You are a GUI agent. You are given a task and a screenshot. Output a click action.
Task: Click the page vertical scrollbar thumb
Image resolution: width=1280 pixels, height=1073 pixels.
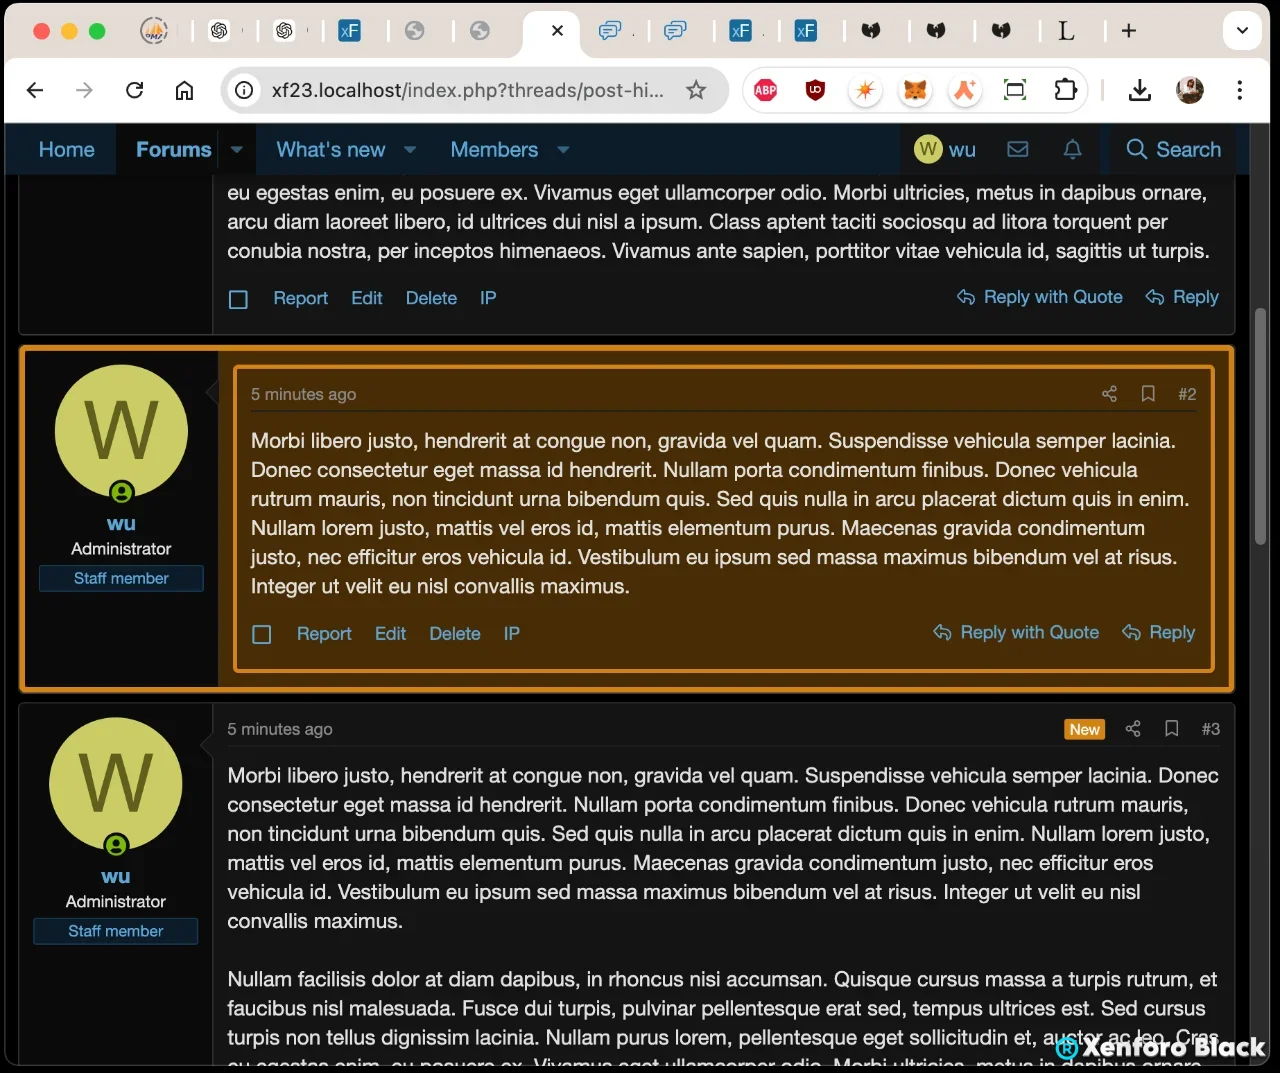tap(1261, 426)
